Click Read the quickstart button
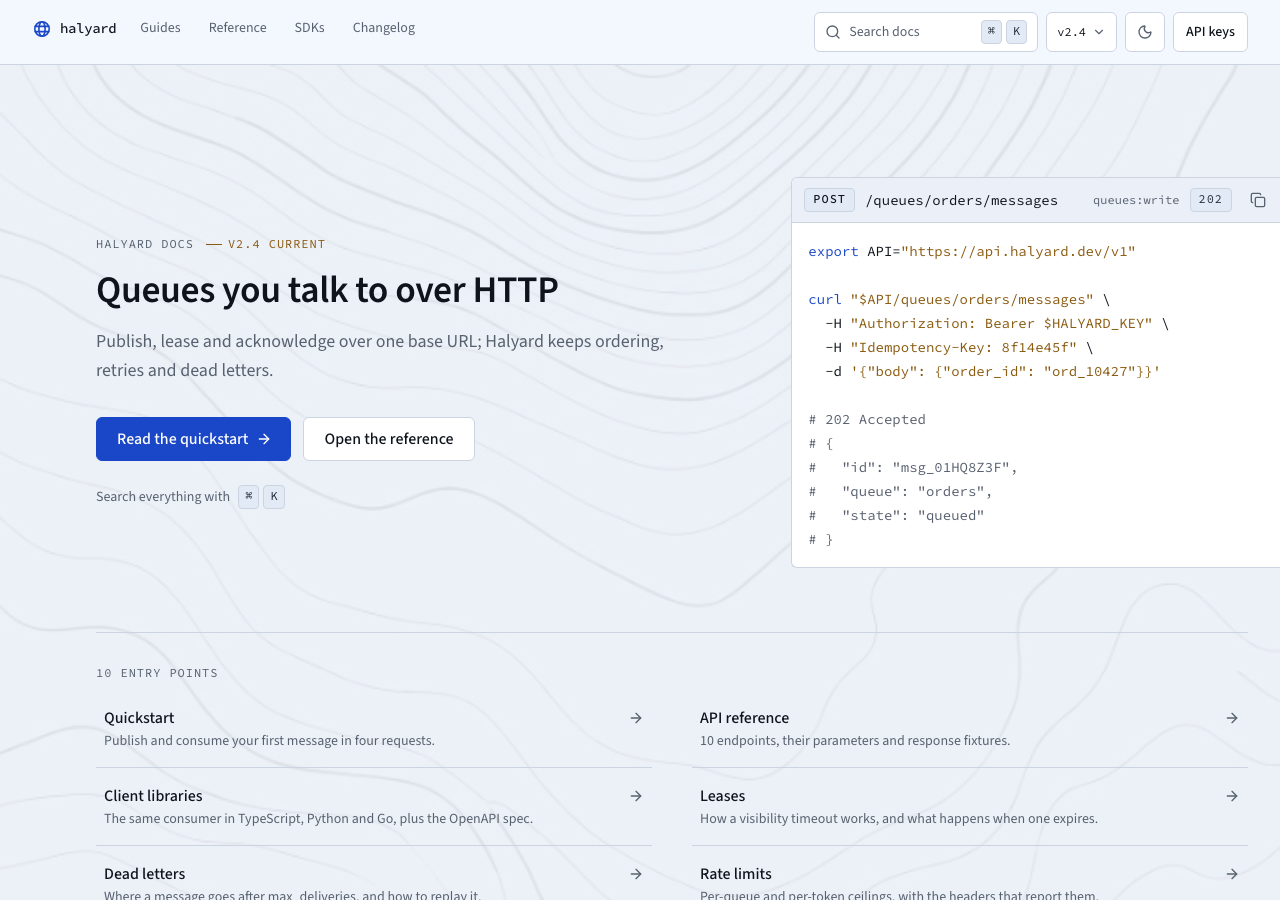Screen dimensions: 1280x900 193,439
